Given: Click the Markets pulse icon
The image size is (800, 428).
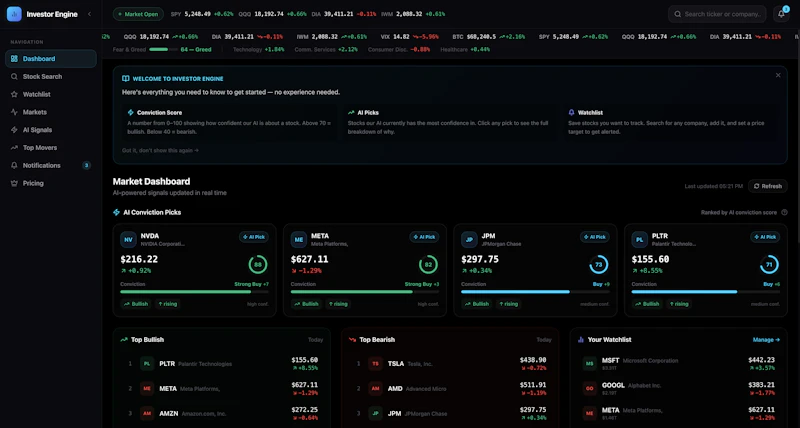Looking at the screenshot, I should tap(14, 112).
